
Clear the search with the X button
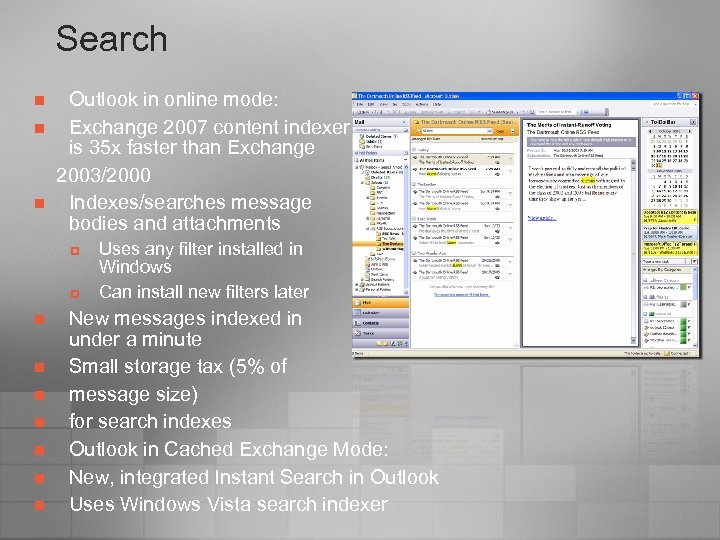[500, 131]
